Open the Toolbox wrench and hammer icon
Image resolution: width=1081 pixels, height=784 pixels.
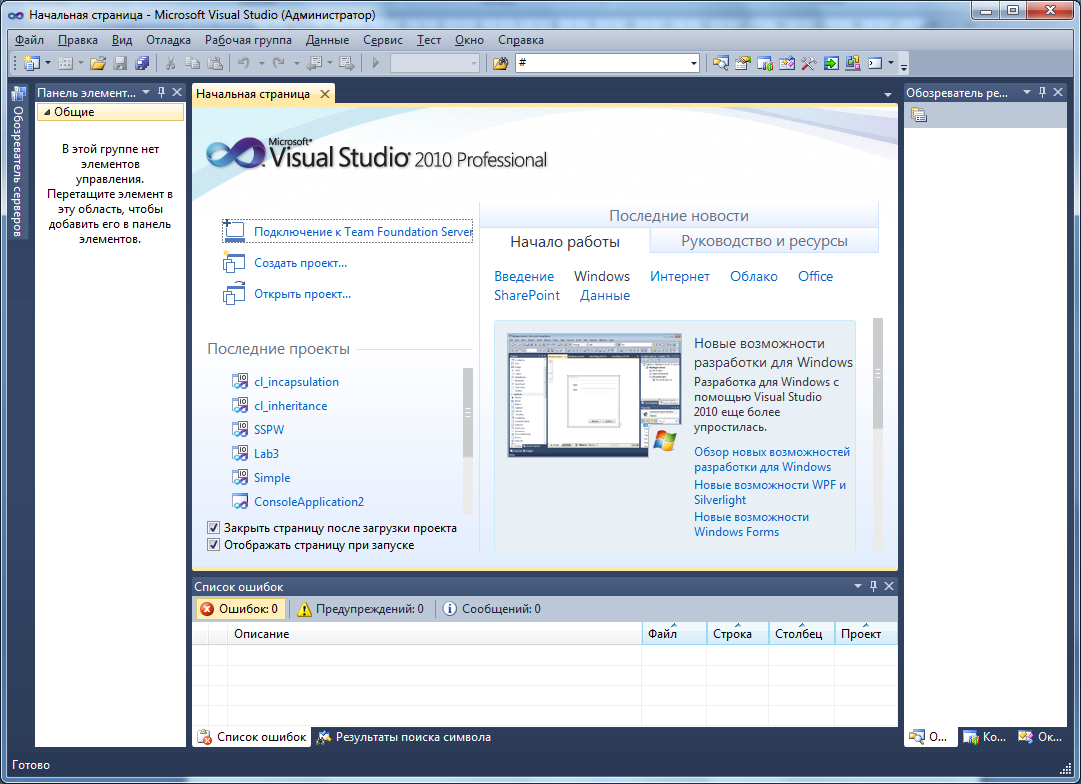pos(809,63)
